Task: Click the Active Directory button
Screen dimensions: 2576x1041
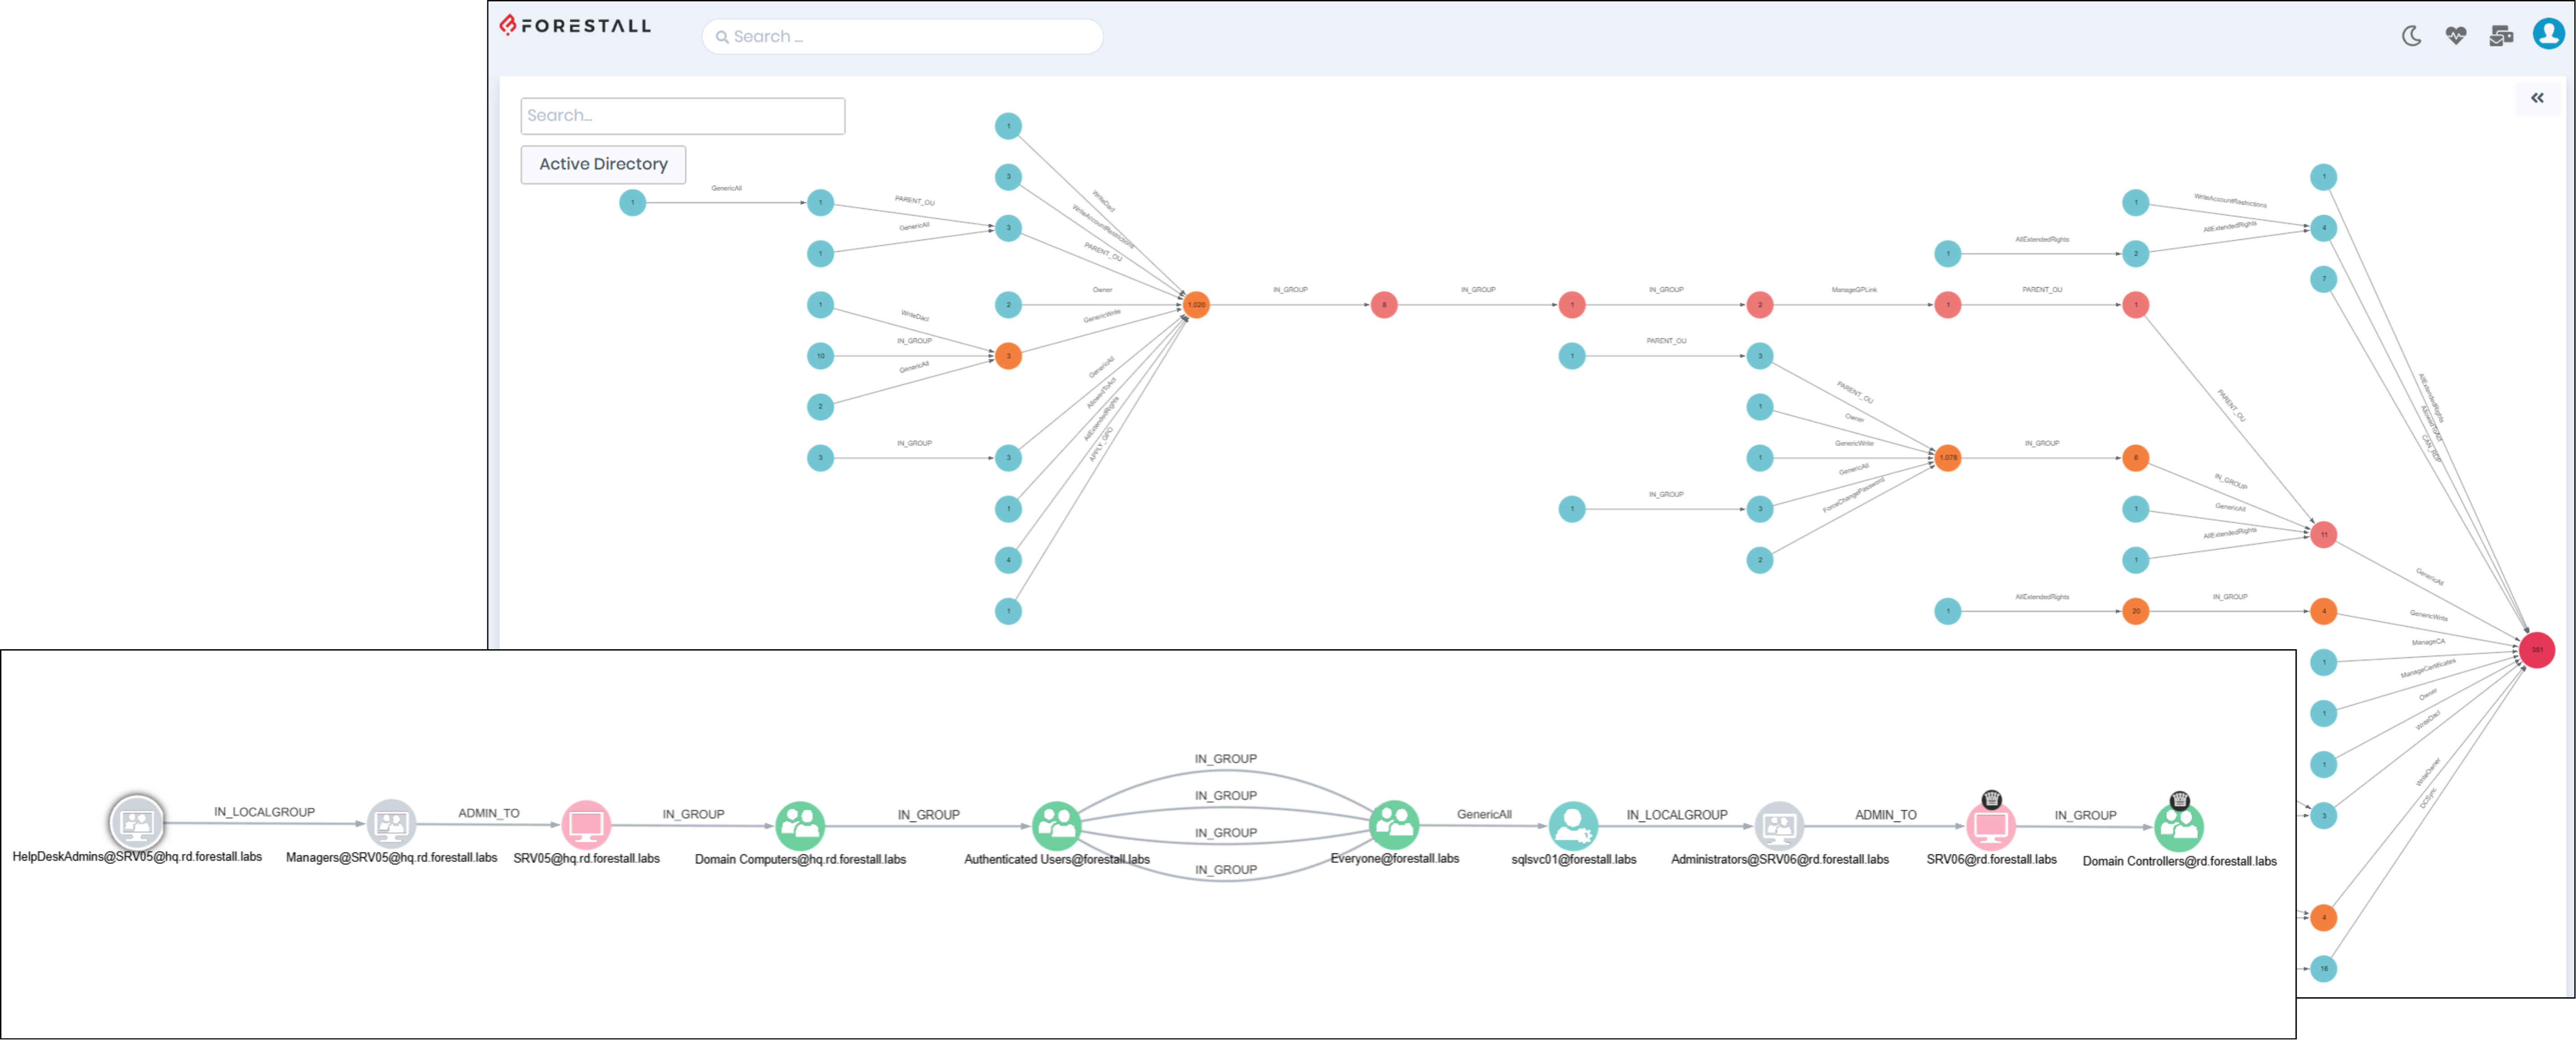Action: point(602,164)
